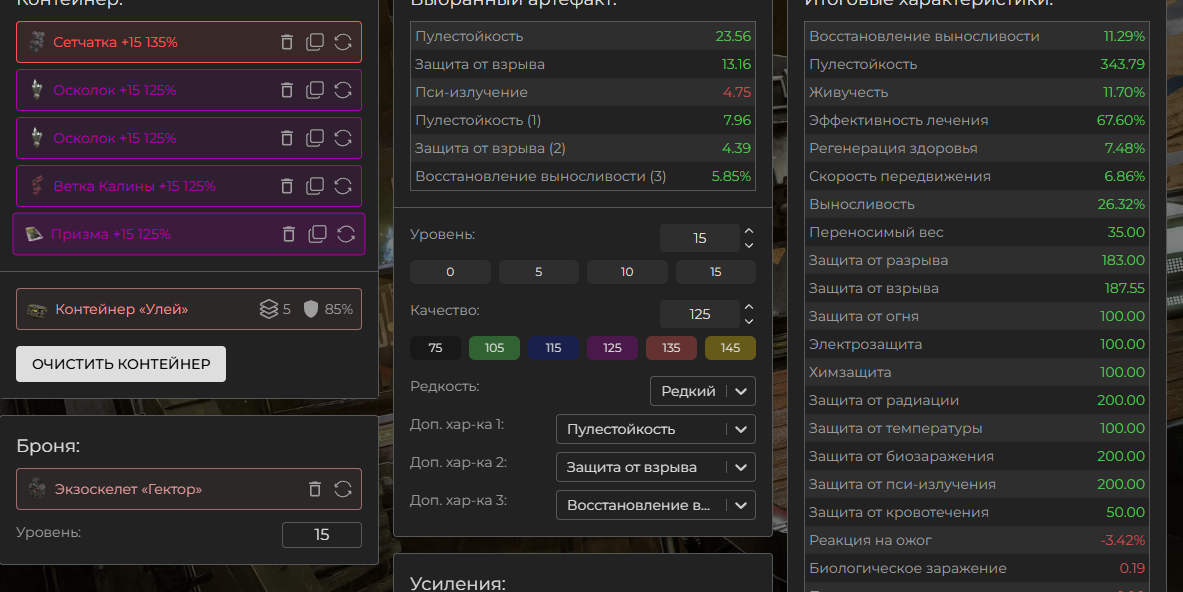Viewport: 1183px width, 592px height.
Task: Open Доп. хар-ка 1 dropdown Пулестойкость
Action: click(x=656, y=429)
